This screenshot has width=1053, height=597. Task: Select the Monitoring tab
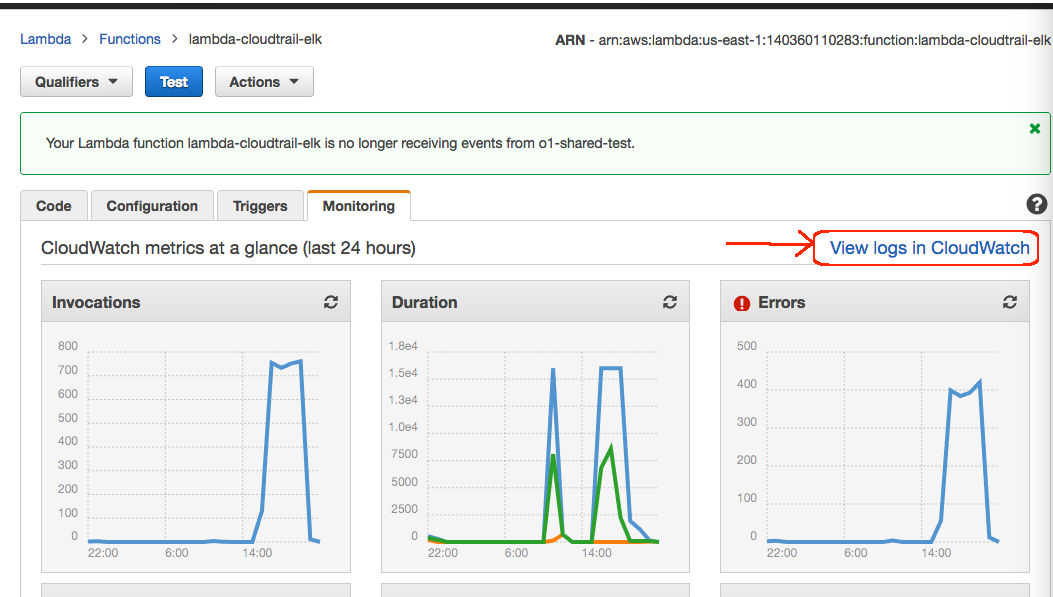tap(359, 206)
